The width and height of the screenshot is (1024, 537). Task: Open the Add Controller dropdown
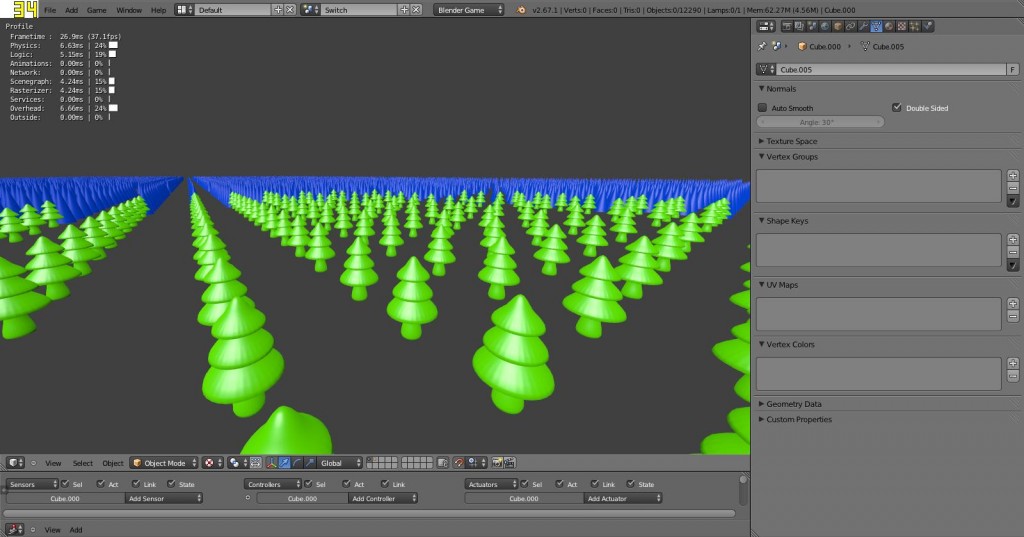click(383, 498)
